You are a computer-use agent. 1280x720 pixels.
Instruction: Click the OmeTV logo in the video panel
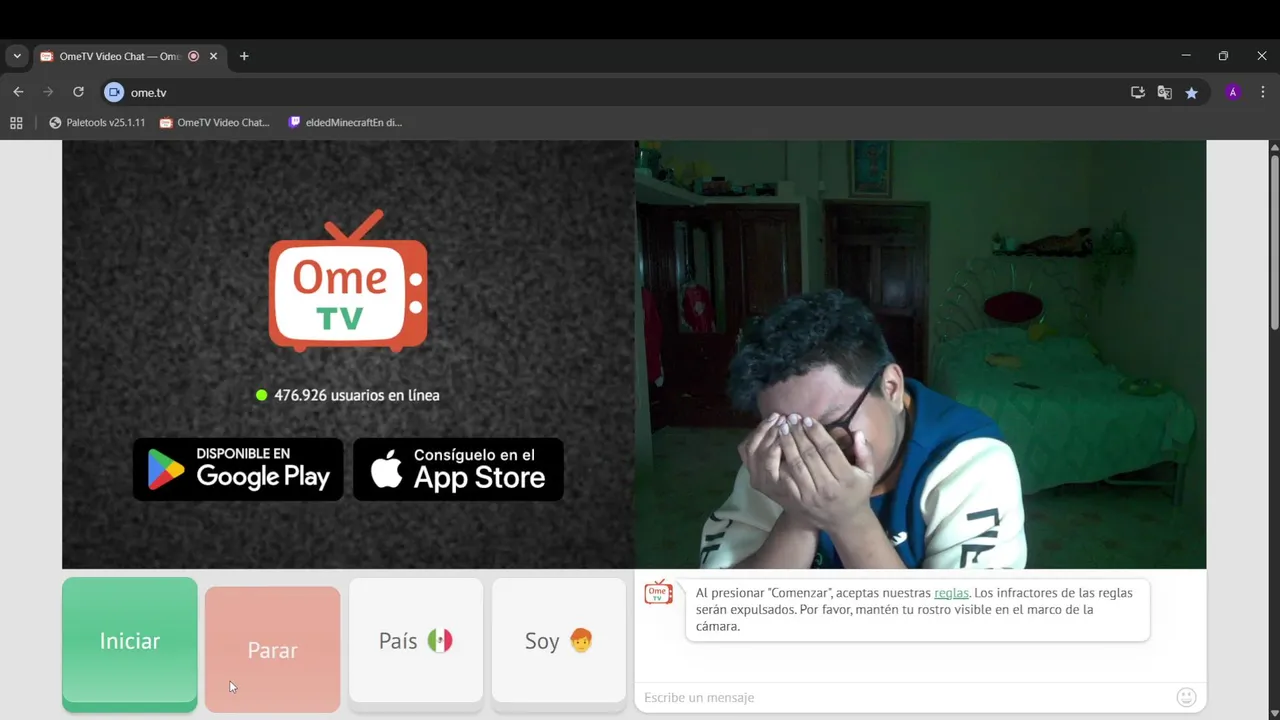click(x=348, y=282)
